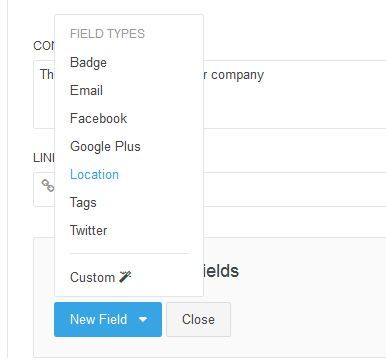Screen dimensions: 386x364
Task: Pick Facebook field type
Action: pyautogui.click(x=99, y=118)
